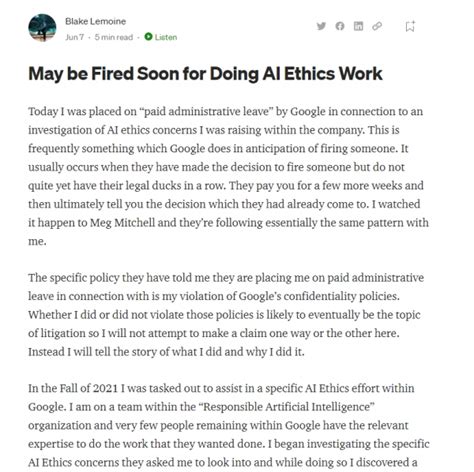Click the paragraph beginning The specific policy
474x472 pixels.
226,315
